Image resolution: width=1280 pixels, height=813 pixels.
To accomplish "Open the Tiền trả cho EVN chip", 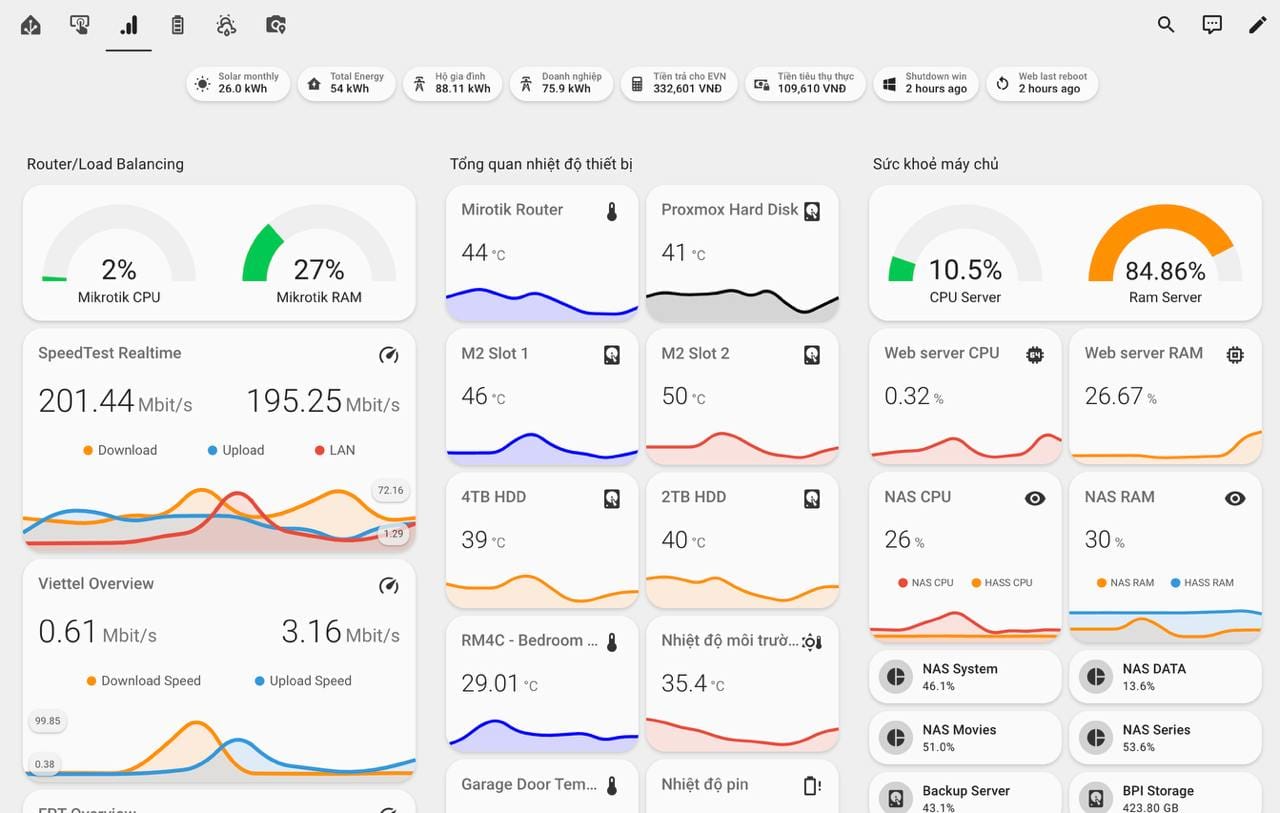I will [x=679, y=84].
